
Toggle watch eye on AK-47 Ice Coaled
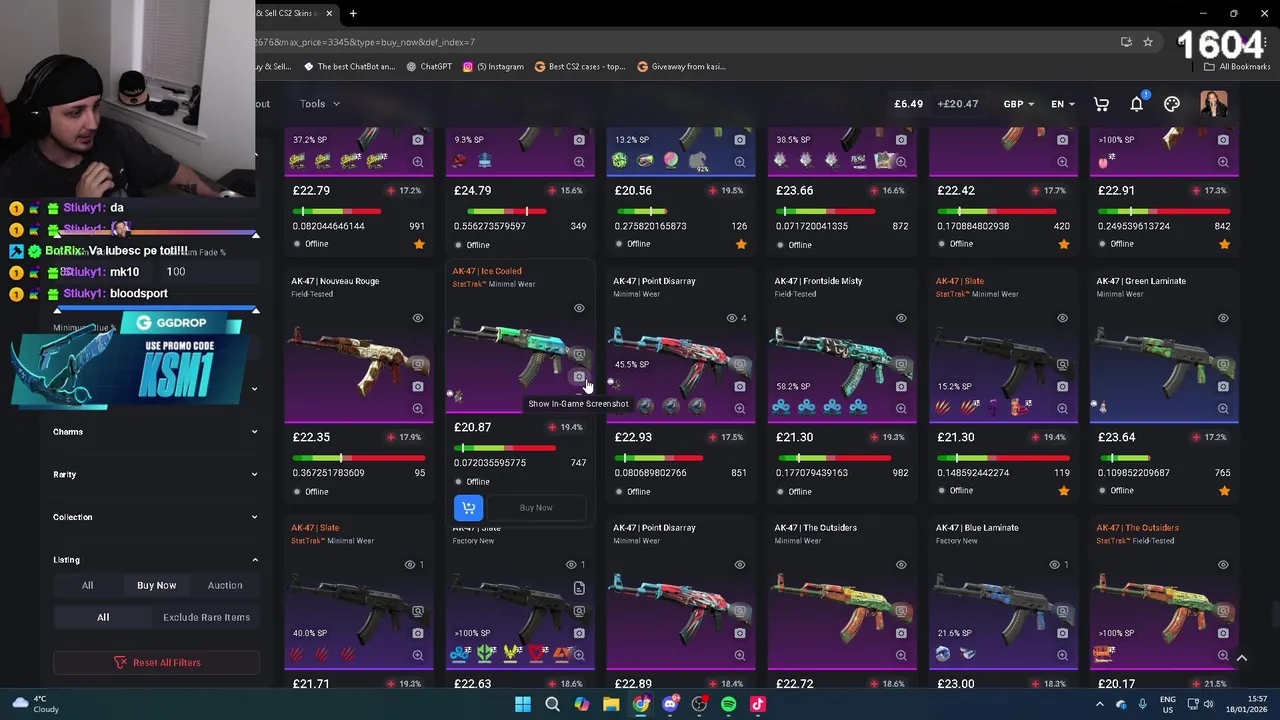pyautogui.click(x=579, y=308)
